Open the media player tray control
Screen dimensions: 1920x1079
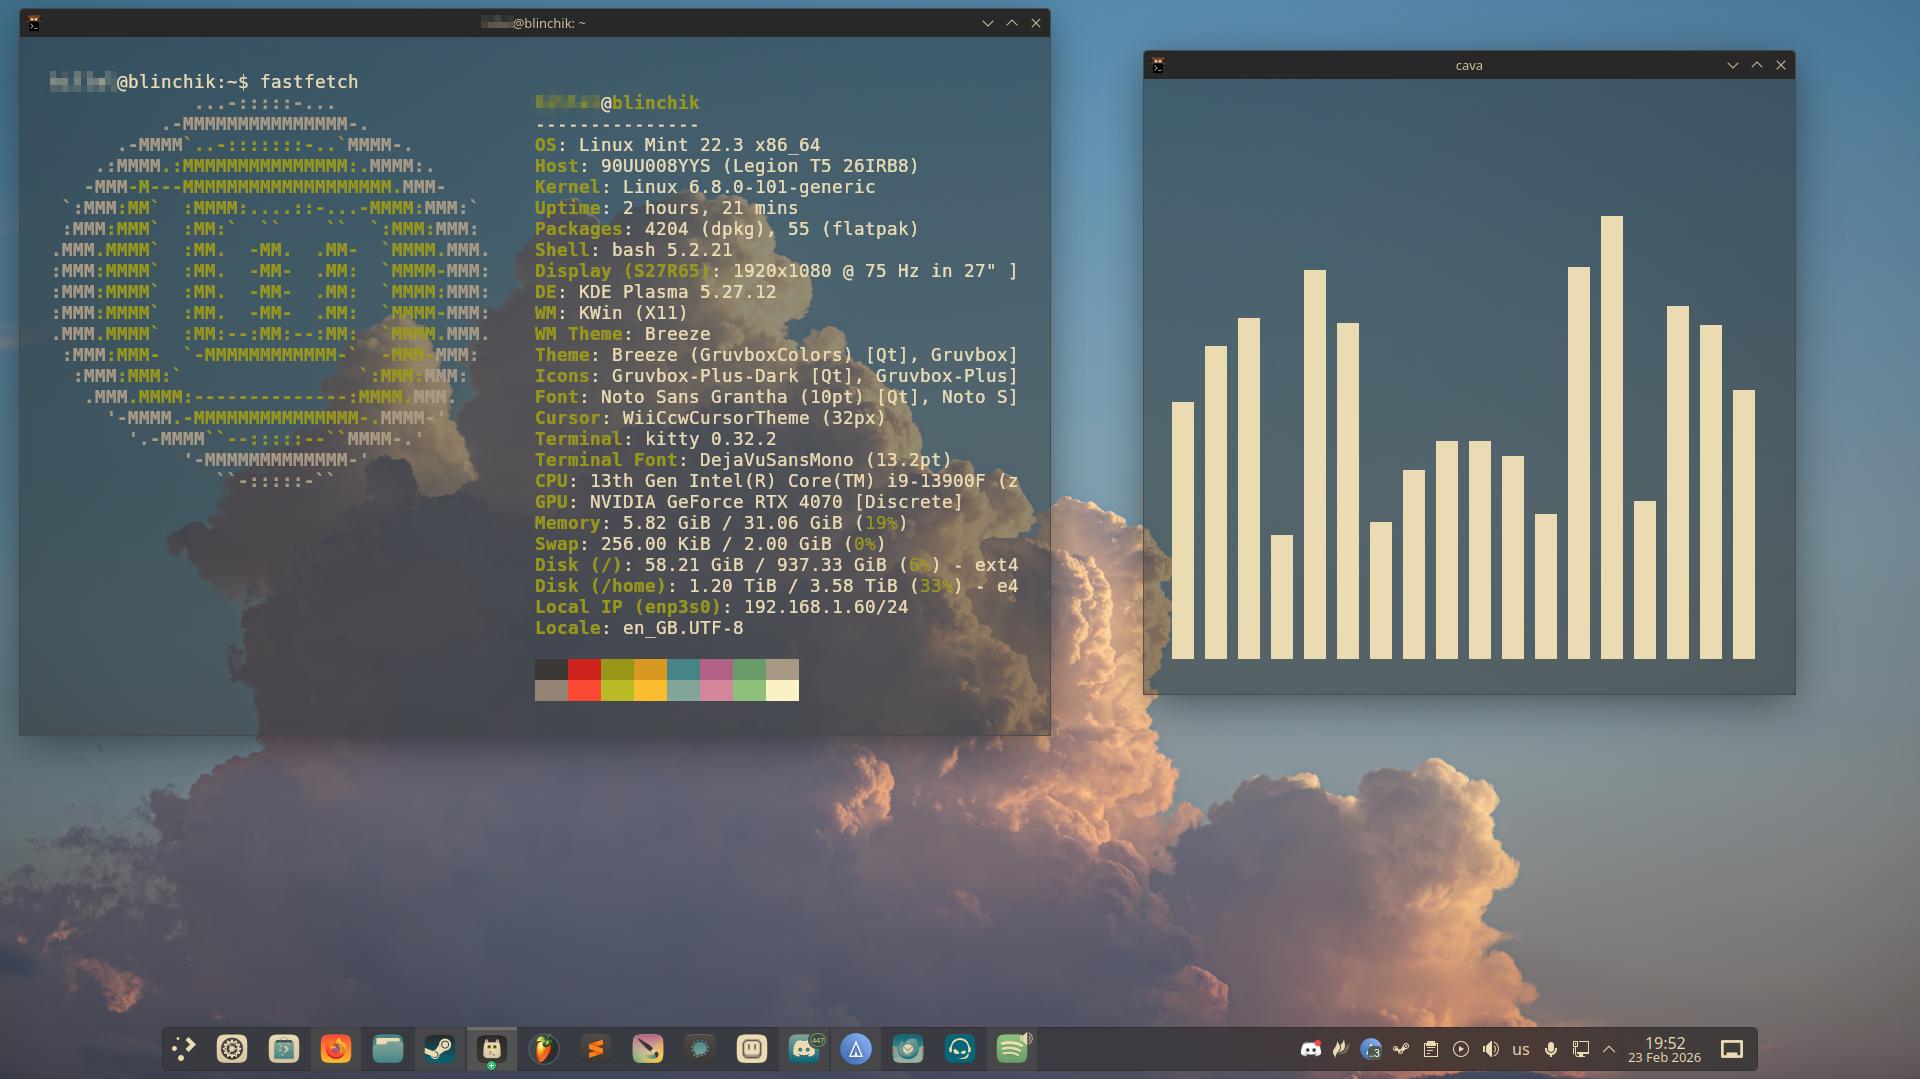pyautogui.click(x=1461, y=1049)
